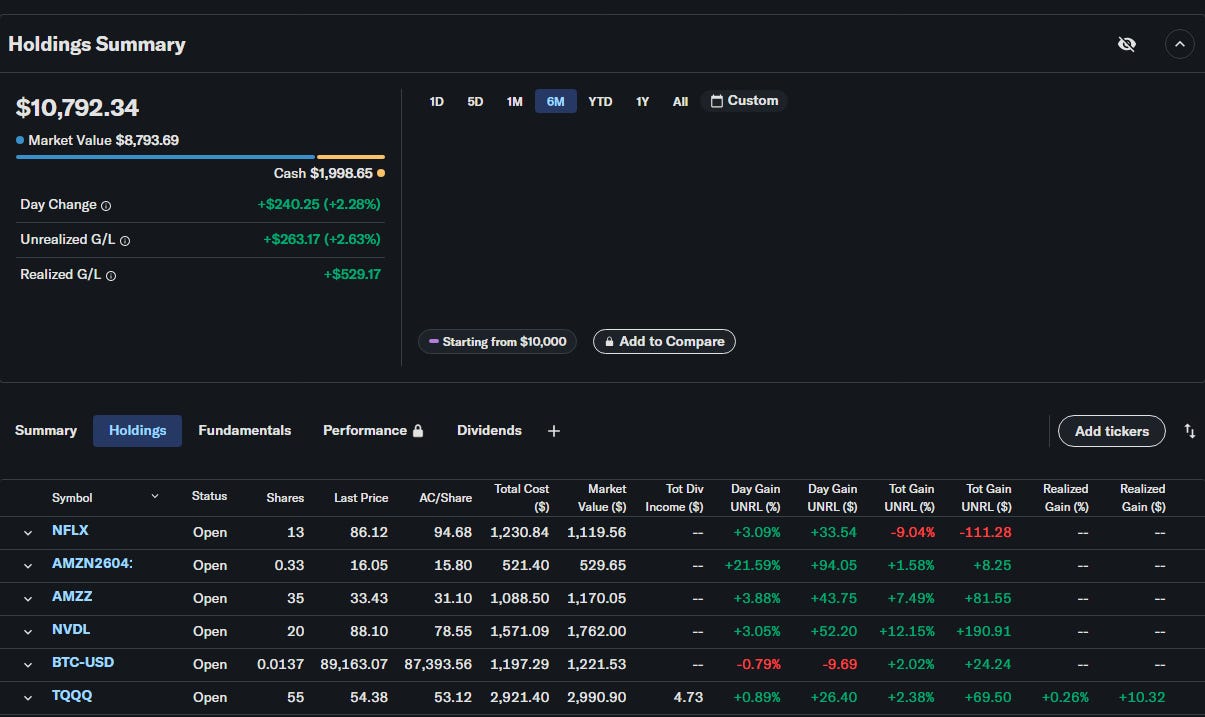Click info icon beside Unrealized G/L
The height and width of the screenshot is (717, 1205).
pyautogui.click(x=125, y=240)
